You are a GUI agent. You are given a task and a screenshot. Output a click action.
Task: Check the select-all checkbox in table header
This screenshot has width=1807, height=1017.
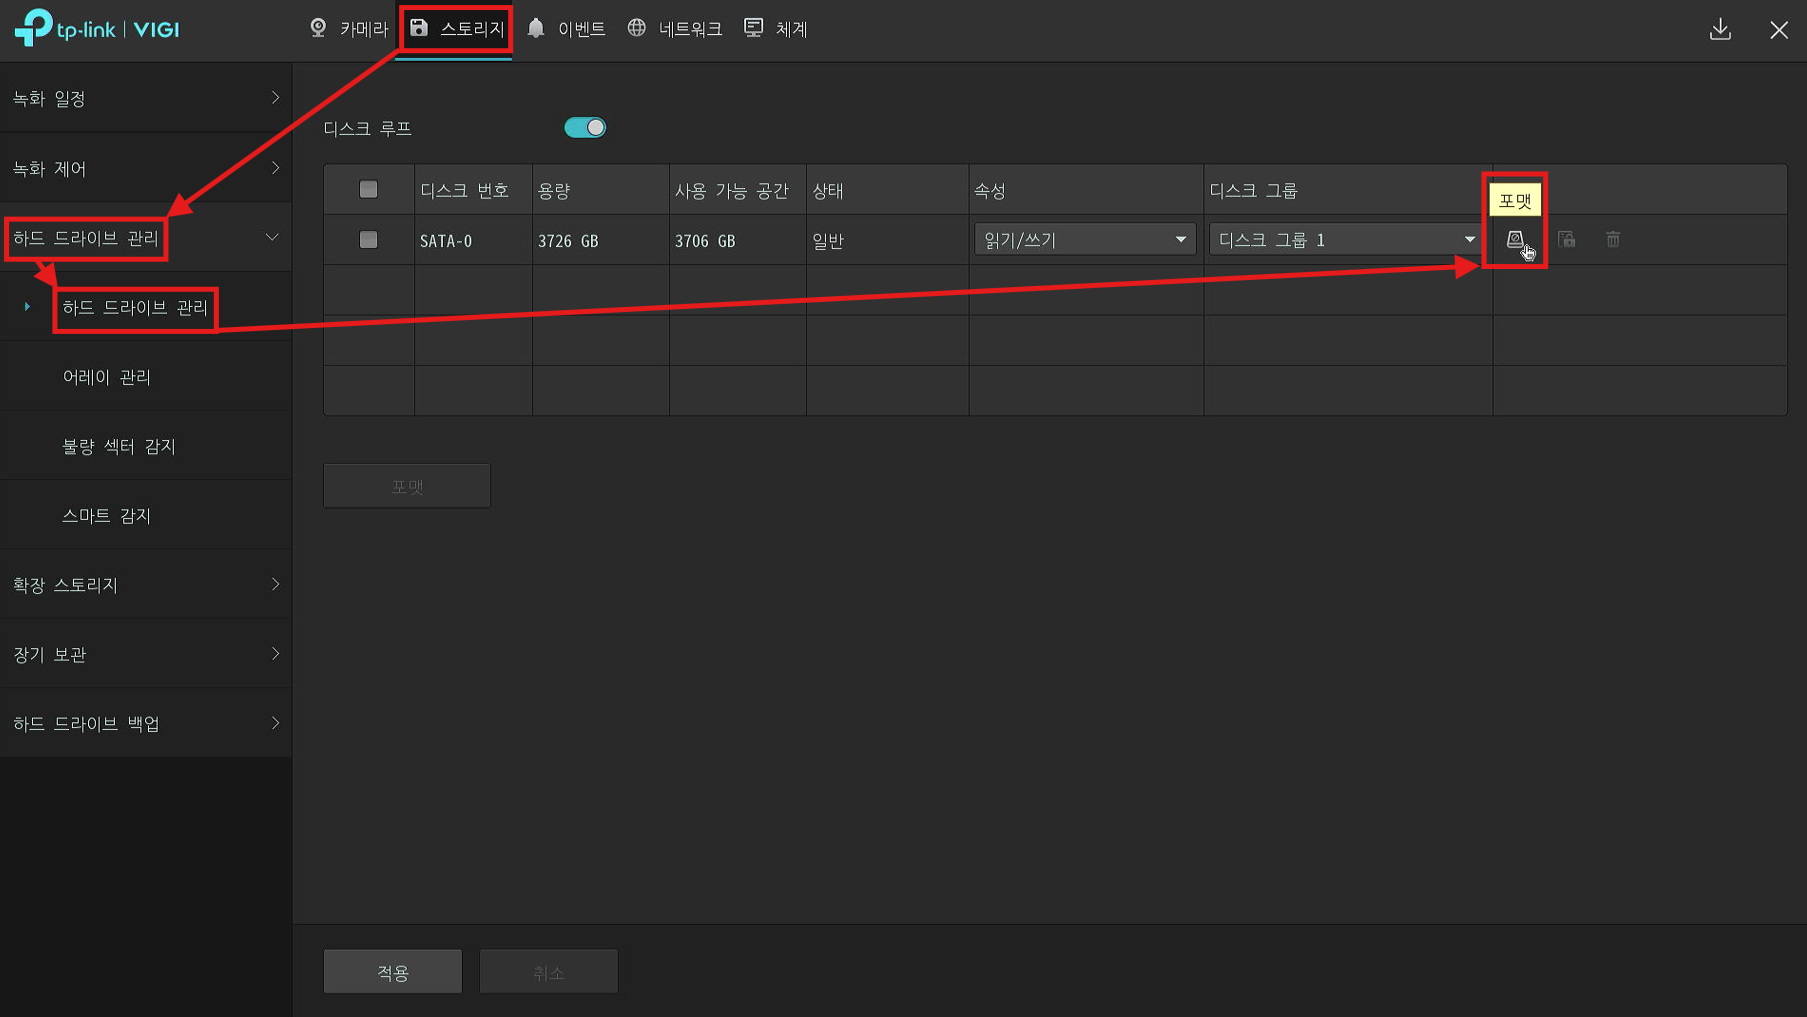point(368,190)
